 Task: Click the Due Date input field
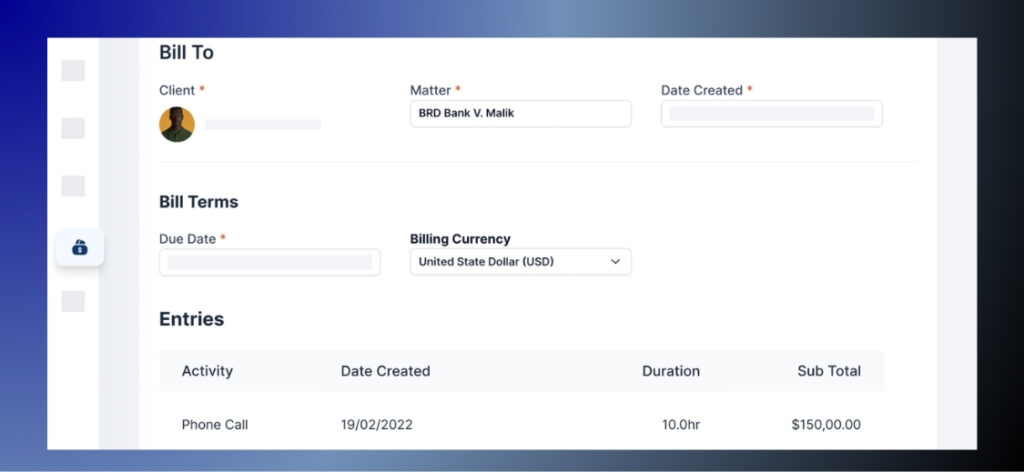[269, 262]
